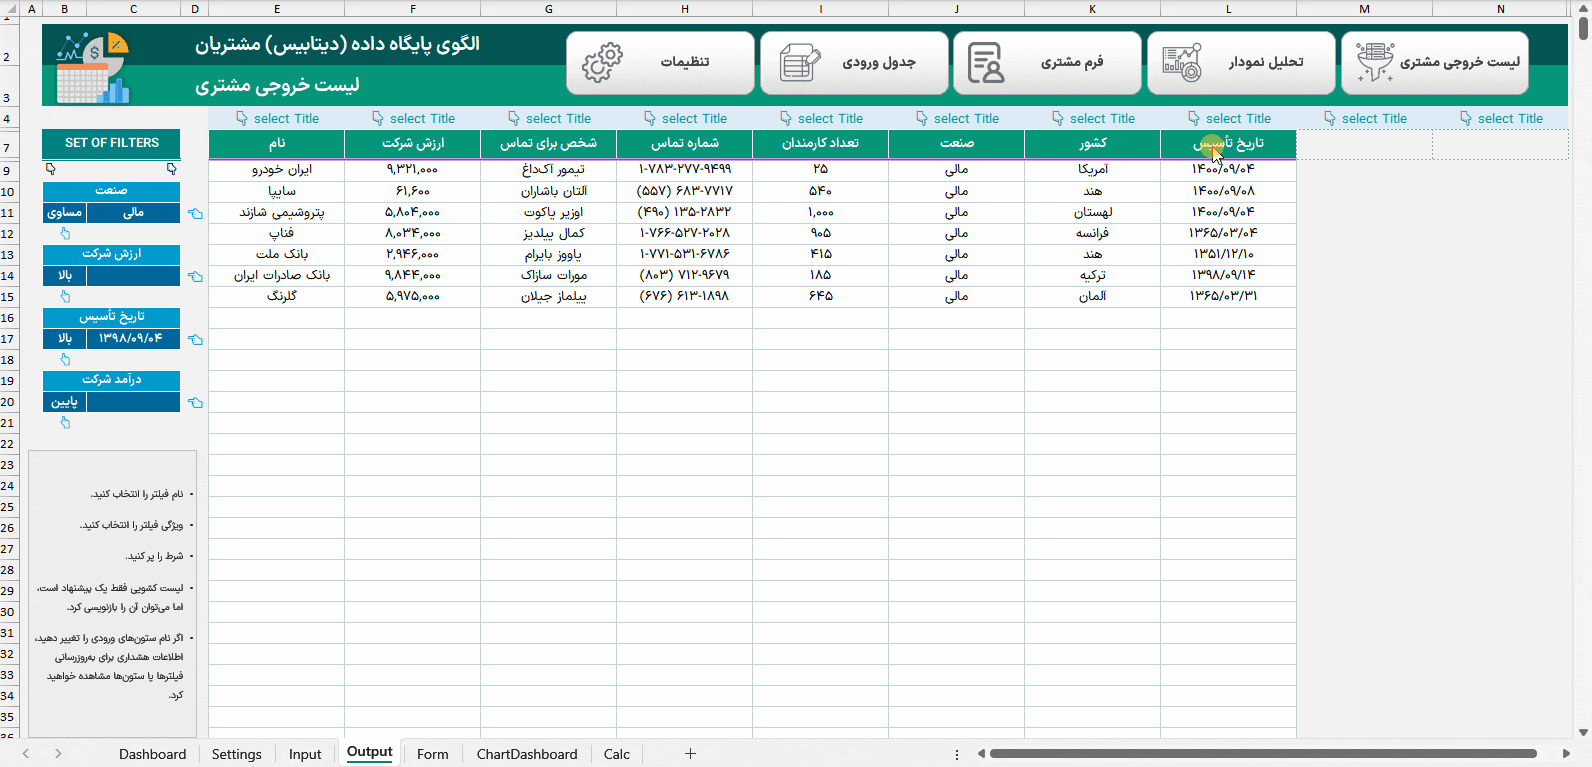
Task: Select contact cell تیمور اکداغ
Action: 549,170
